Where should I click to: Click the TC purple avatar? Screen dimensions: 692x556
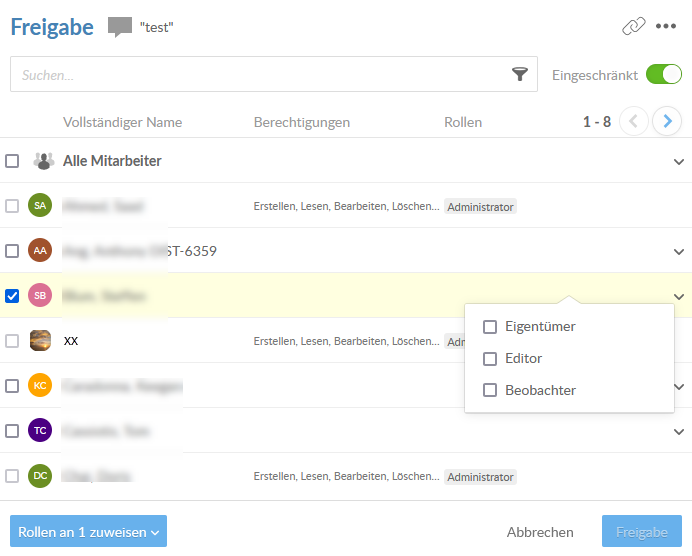(40, 431)
